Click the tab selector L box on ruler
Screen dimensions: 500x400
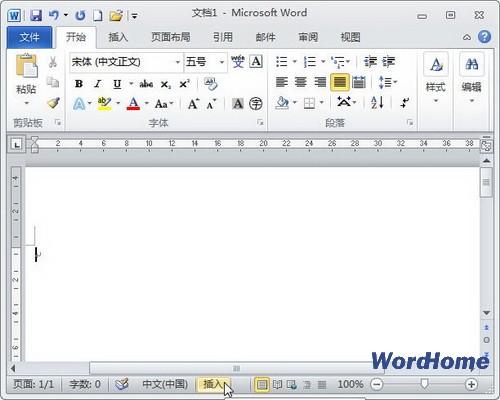pos(17,145)
